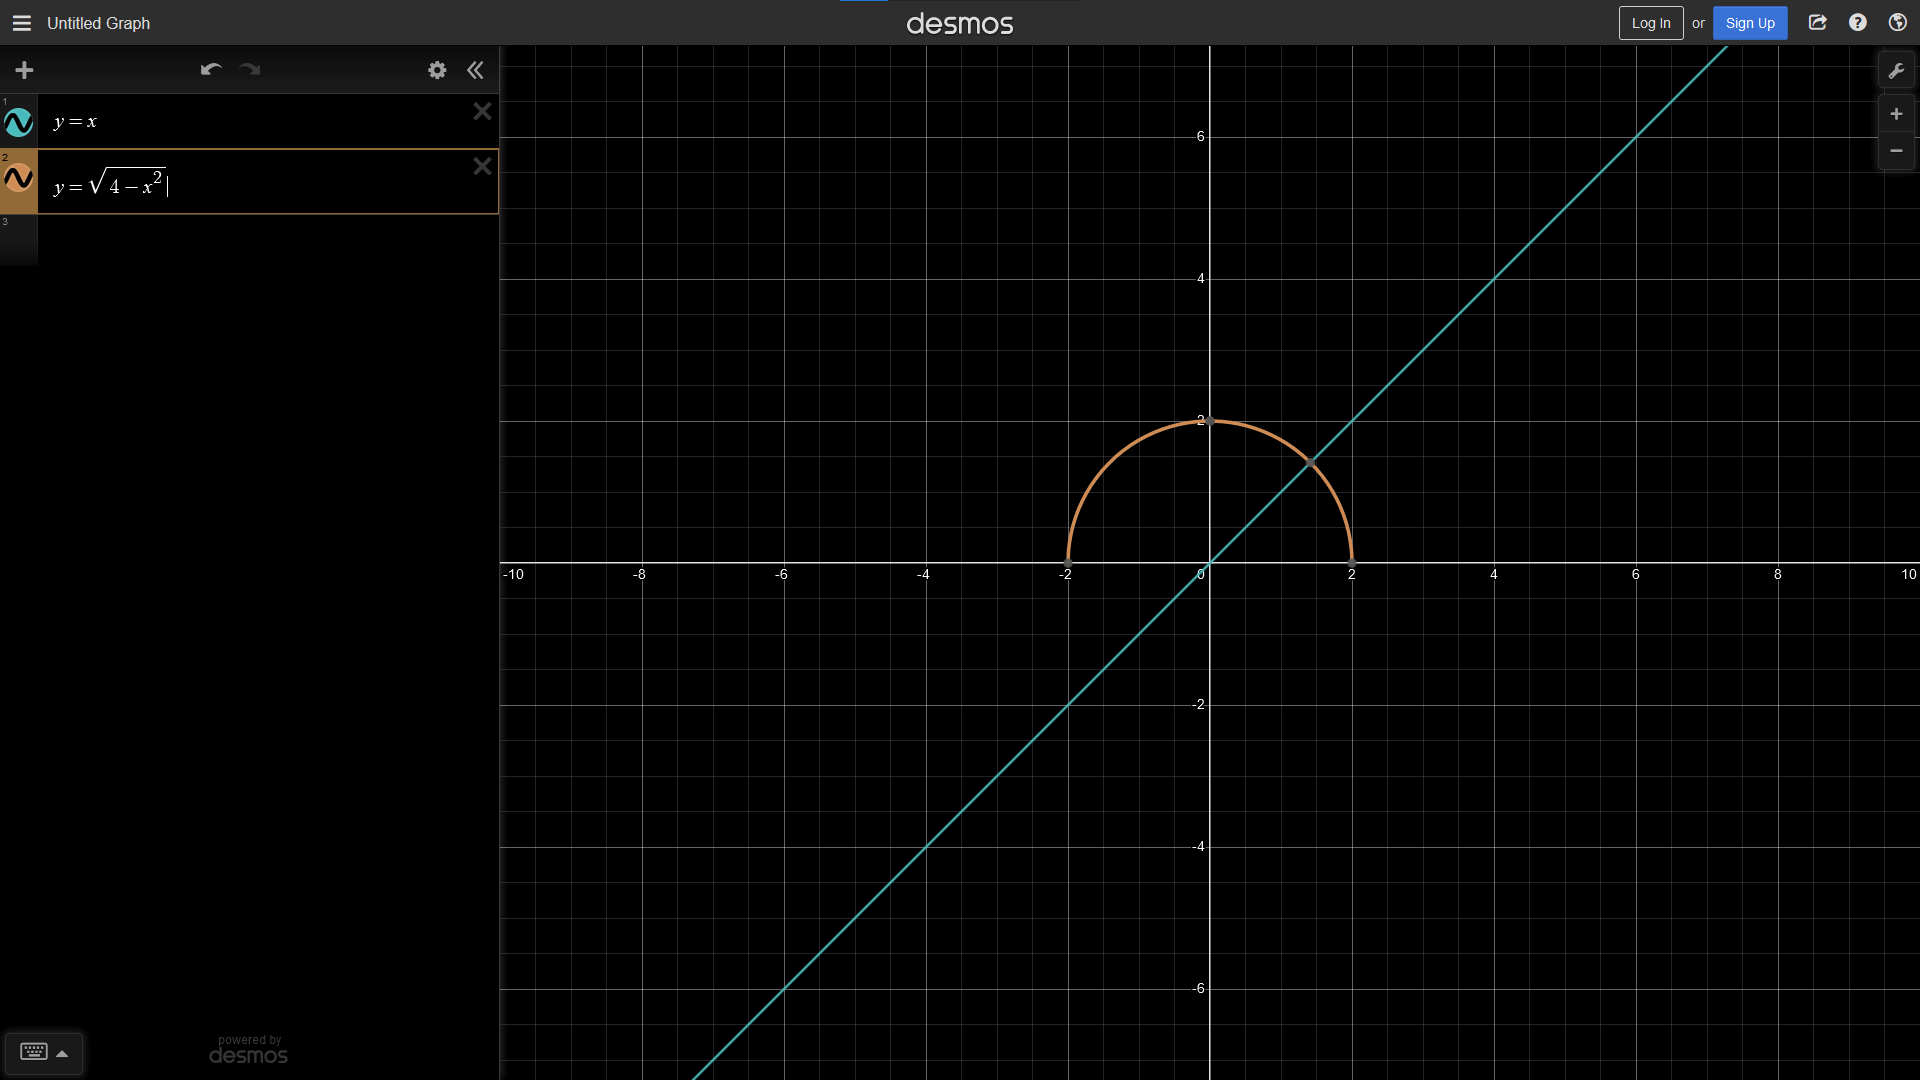
Task: Show the on-screen keypad
Action: click(44, 1052)
